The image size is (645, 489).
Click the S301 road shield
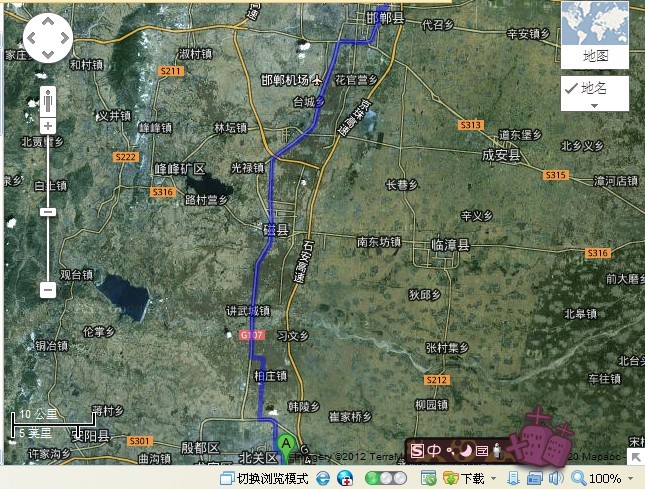pyautogui.click(x=139, y=441)
